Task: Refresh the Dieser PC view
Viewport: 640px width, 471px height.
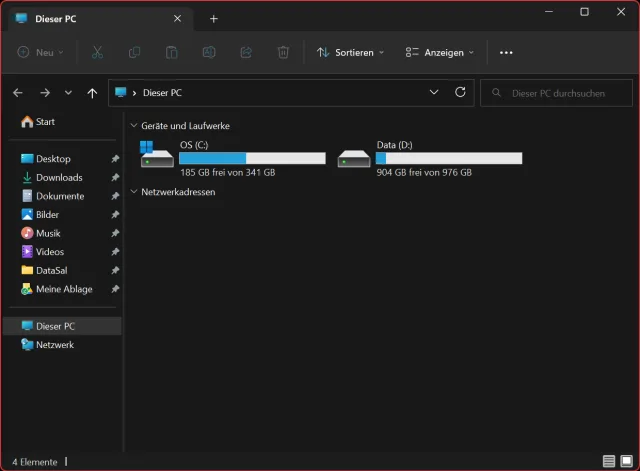Action: pyautogui.click(x=460, y=92)
